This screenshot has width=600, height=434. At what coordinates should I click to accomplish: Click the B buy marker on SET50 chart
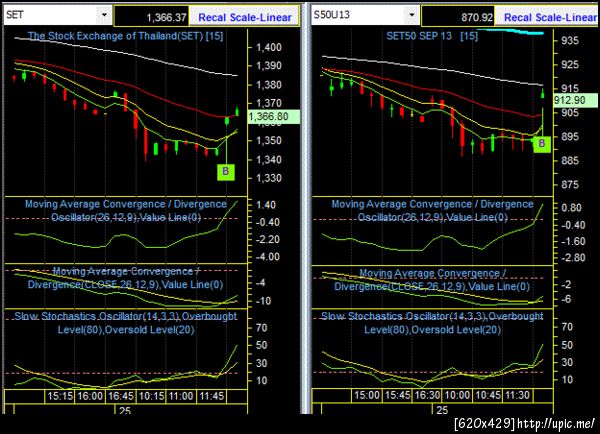(x=541, y=144)
